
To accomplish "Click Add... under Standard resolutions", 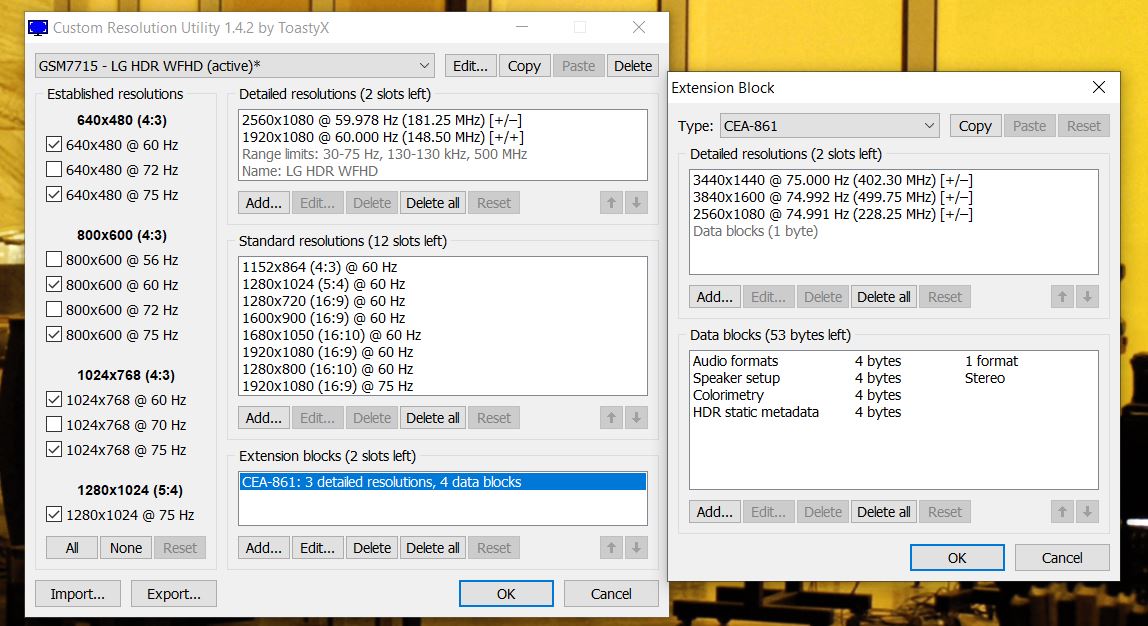I will click(263, 418).
